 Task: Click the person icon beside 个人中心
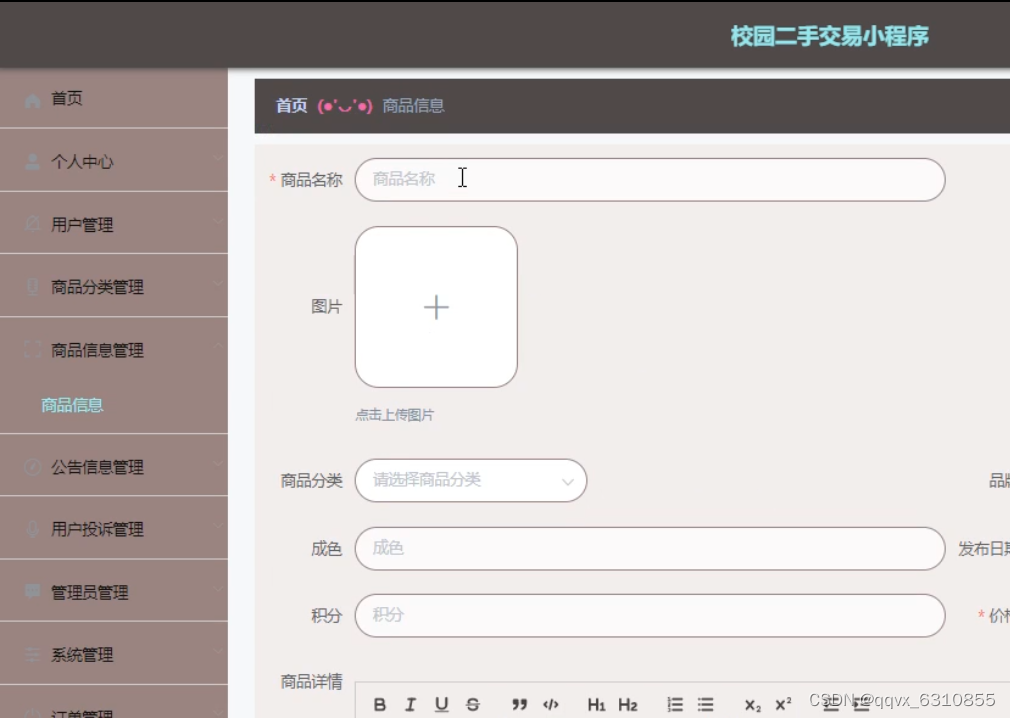[32, 162]
